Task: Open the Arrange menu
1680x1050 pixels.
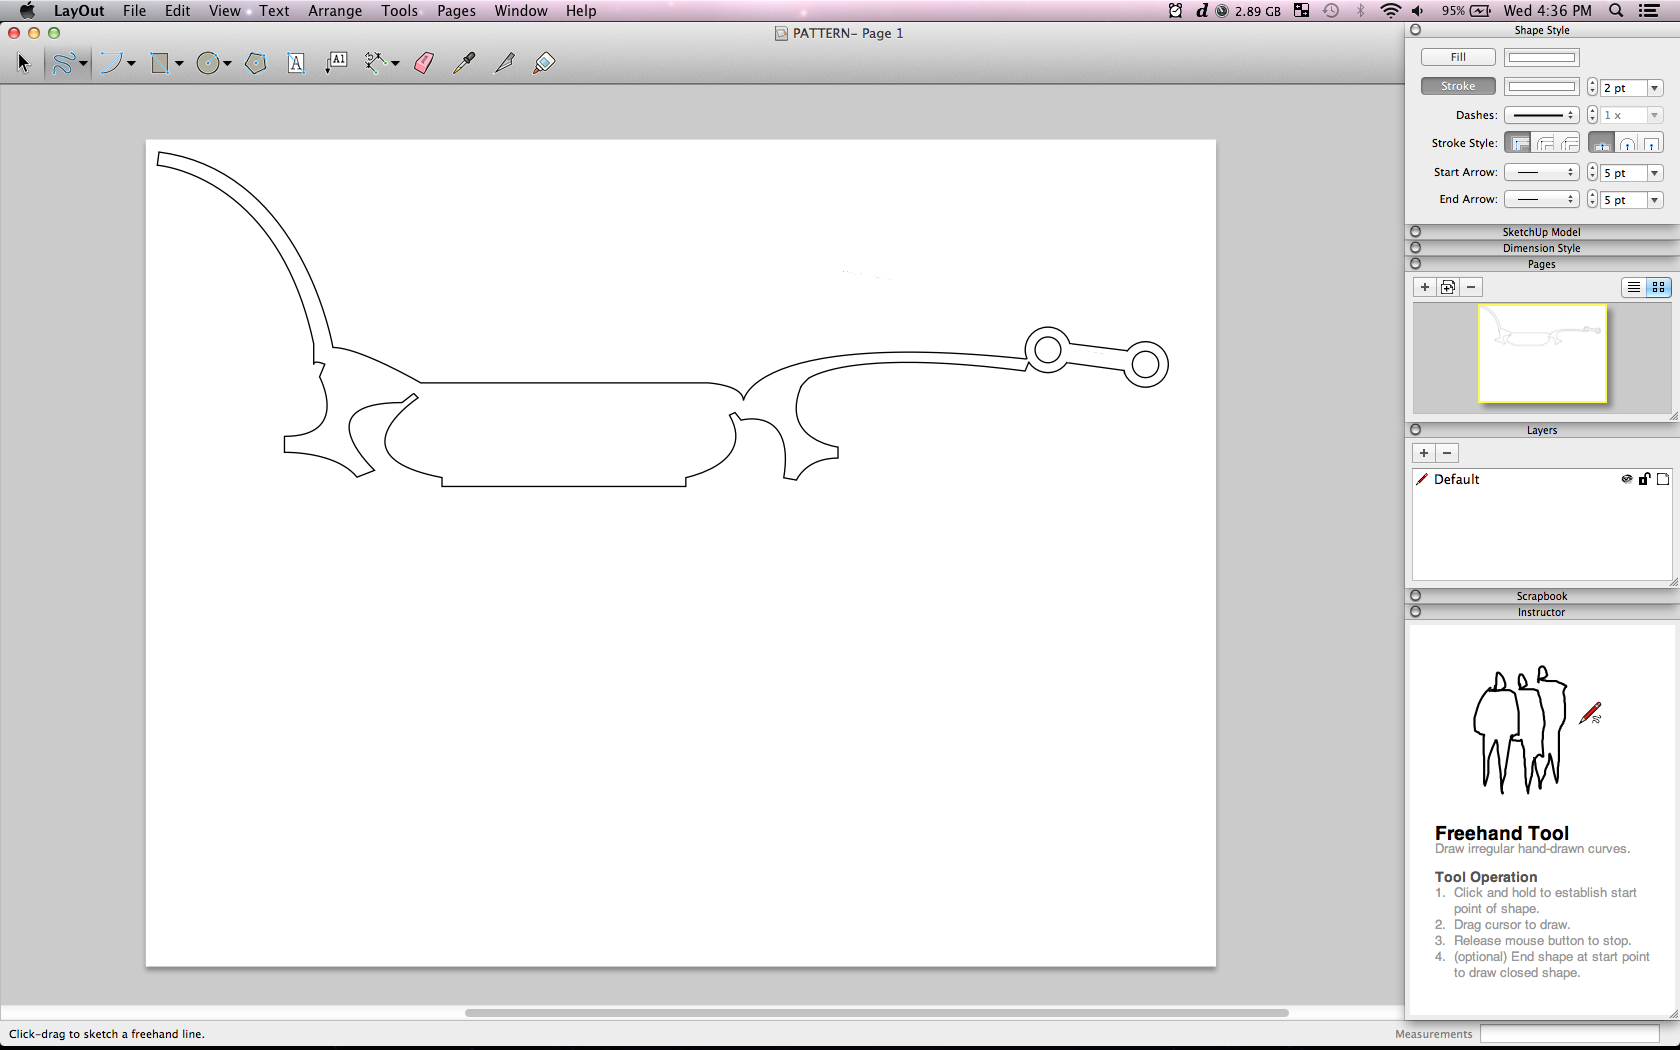Action: [x=335, y=11]
